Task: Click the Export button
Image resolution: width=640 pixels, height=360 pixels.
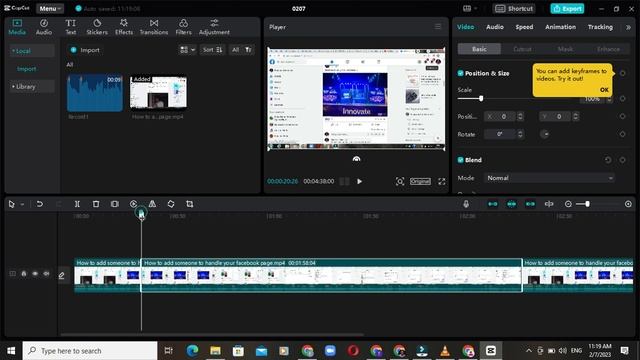Action: (567, 9)
